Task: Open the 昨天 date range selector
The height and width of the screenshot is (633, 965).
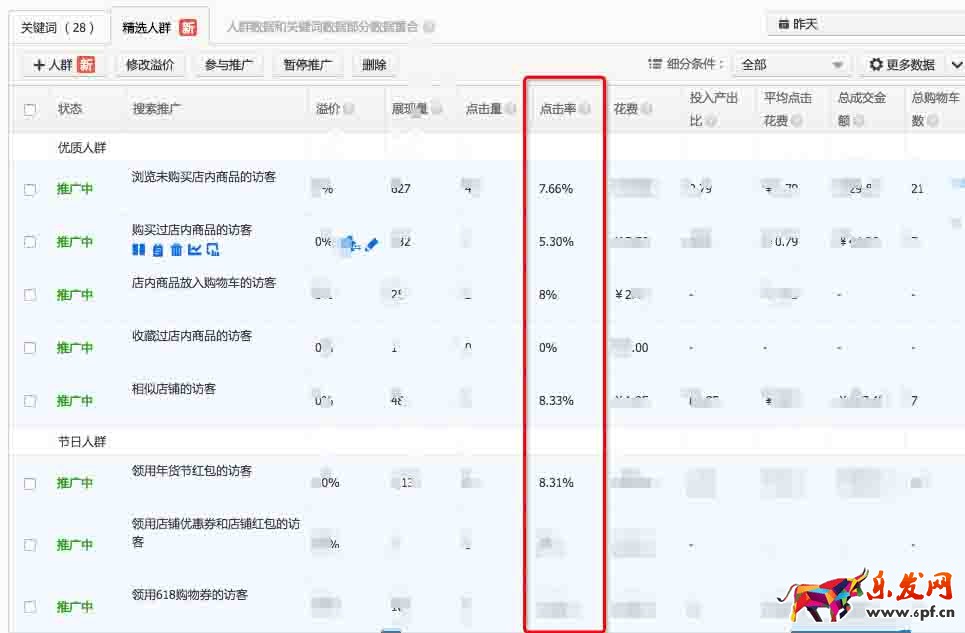Action: (x=860, y=24)
